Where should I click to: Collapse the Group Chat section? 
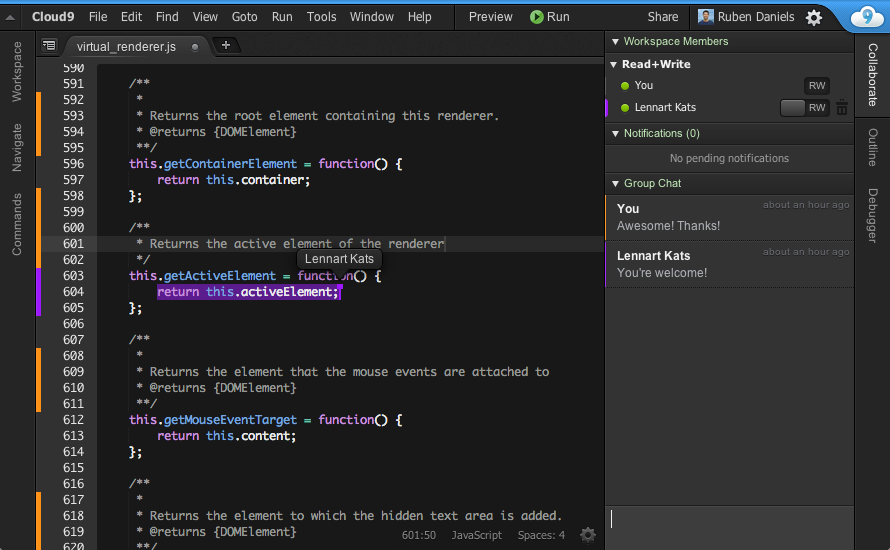(x=615, y=184)
